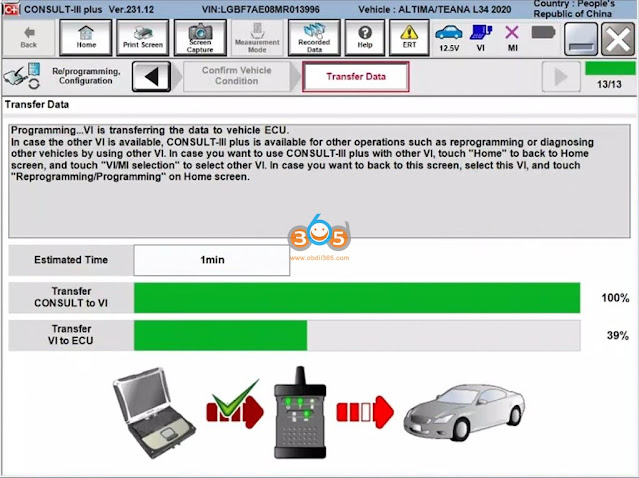Go to the Home screen
Image resolution: width=639 pixels, height=478 pixels.
[86, 37]
